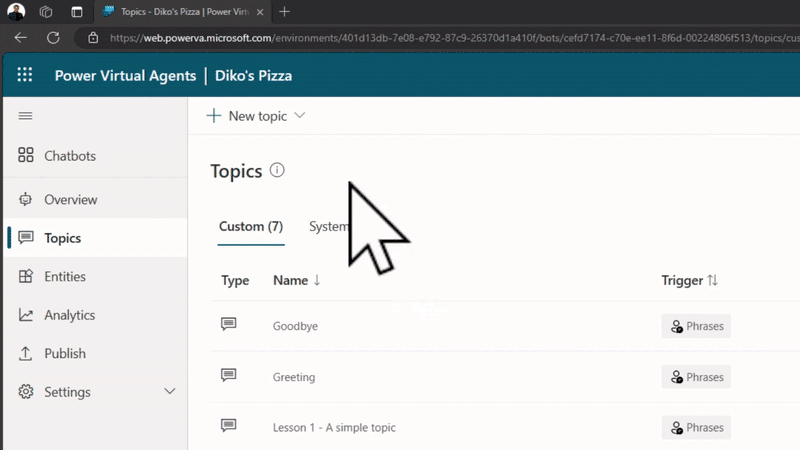Click the Chatbots grid icon

[x=26, y=155]
